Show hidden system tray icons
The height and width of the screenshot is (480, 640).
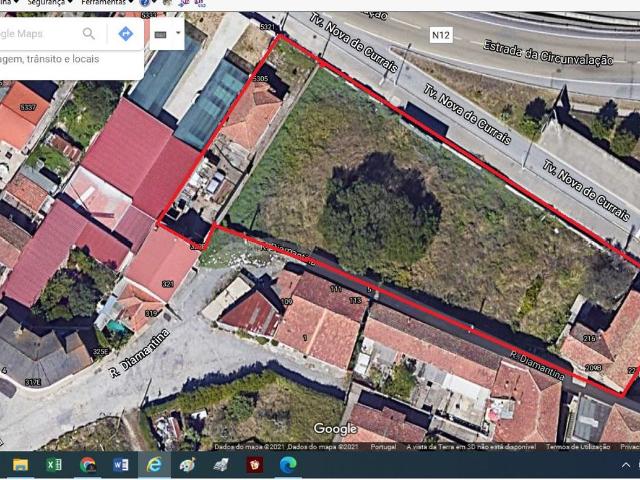point(626,465)
